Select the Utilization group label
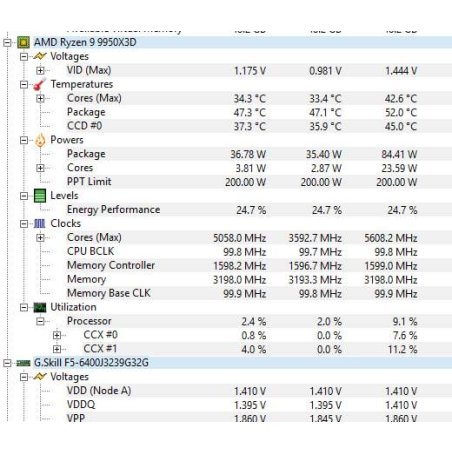 [73, 307]
